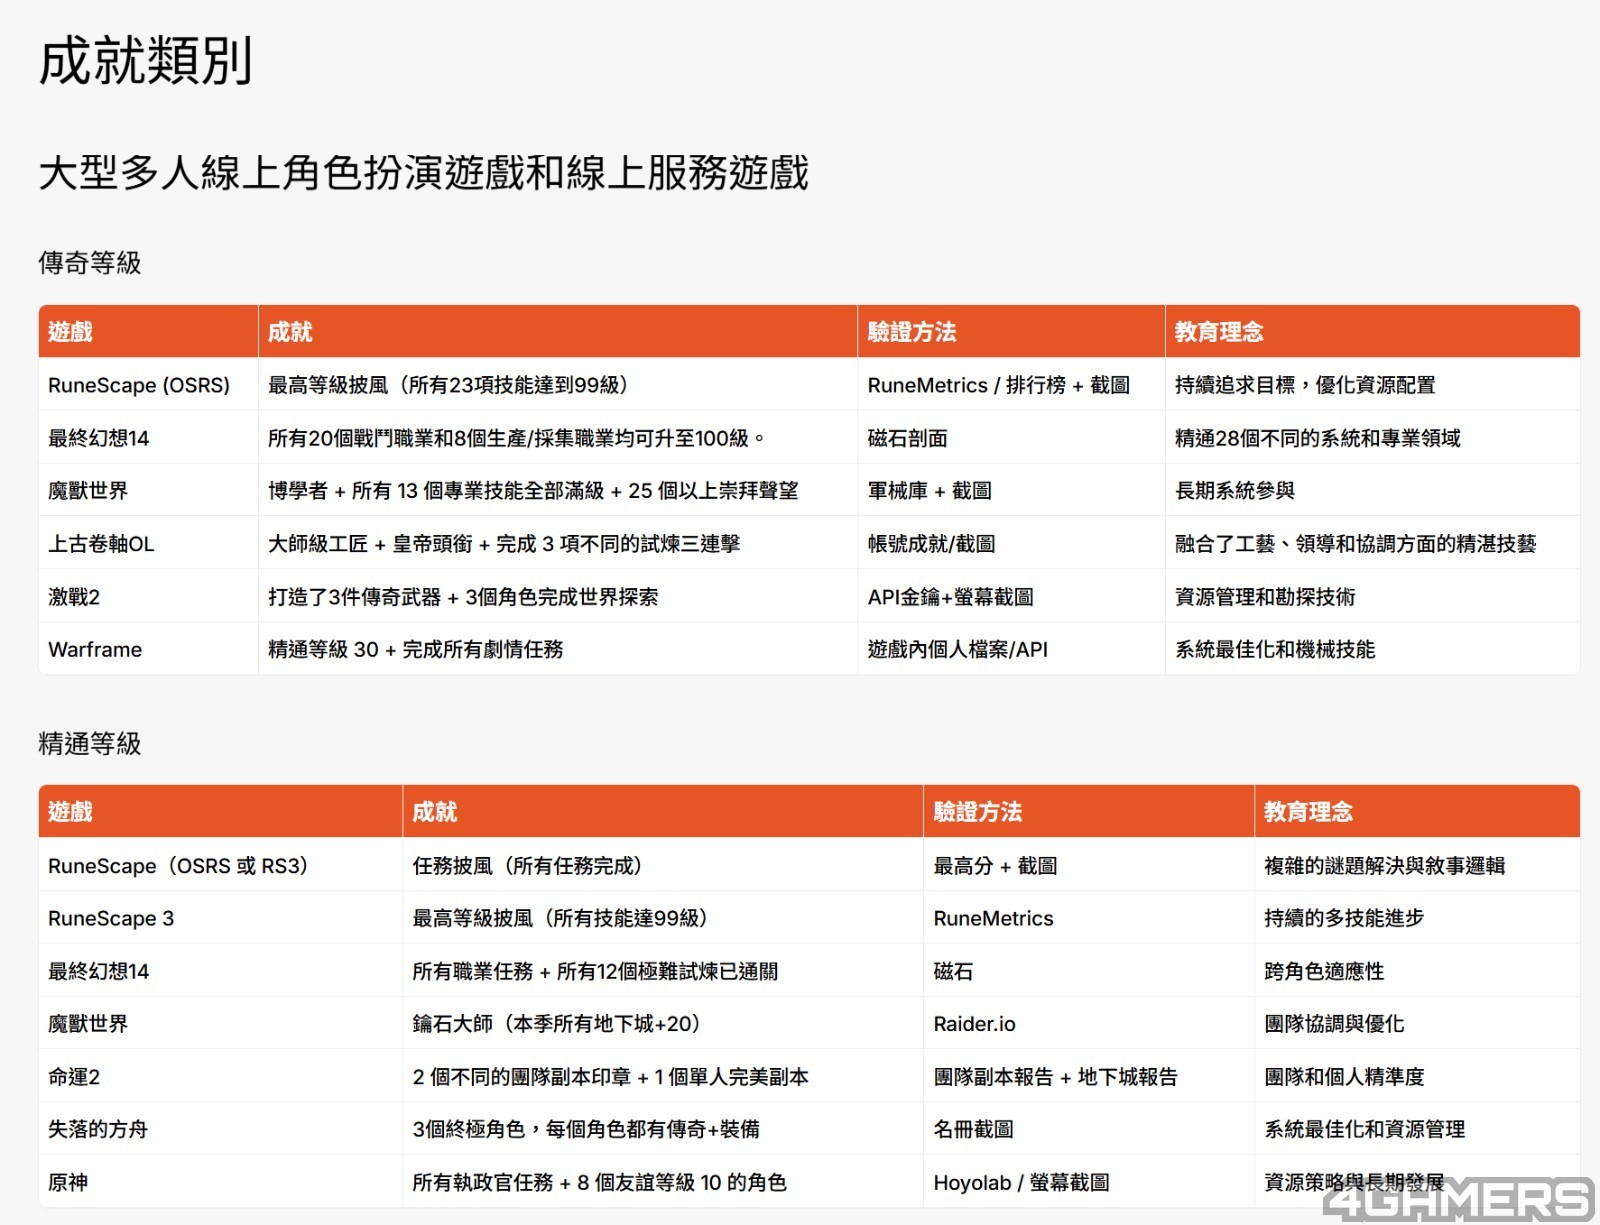The width and height of the screenshot is (1600, 1225).
Task: Click the Hoyolab / 螢幕截圖 cell
Action: click(x=1021, y=1183)
